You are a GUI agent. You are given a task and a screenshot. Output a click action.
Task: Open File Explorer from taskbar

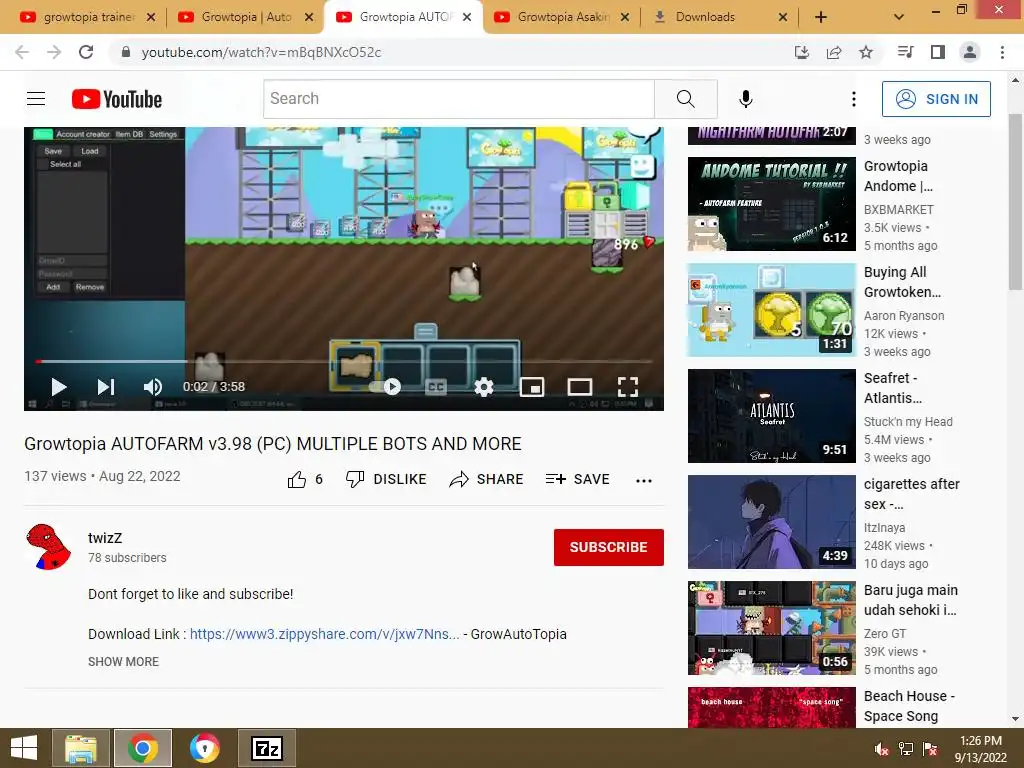pyautogui.click(x=81, y=748)
